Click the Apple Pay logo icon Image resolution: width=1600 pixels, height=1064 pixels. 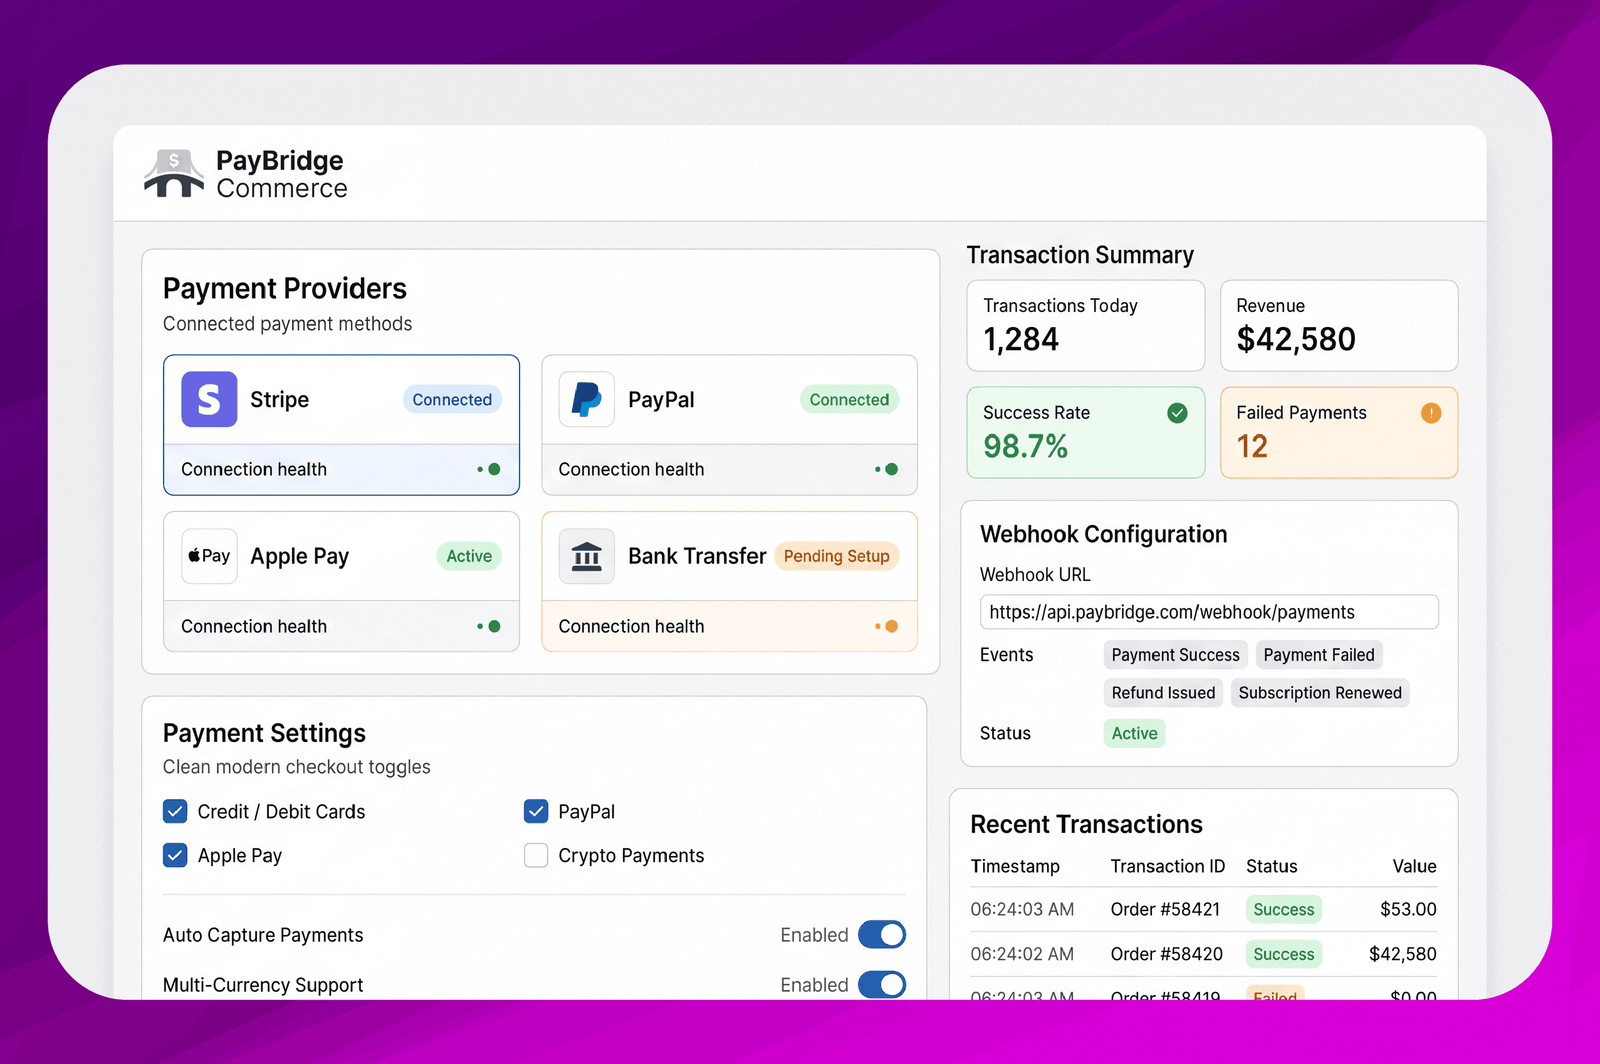click(x=209, y=556)
